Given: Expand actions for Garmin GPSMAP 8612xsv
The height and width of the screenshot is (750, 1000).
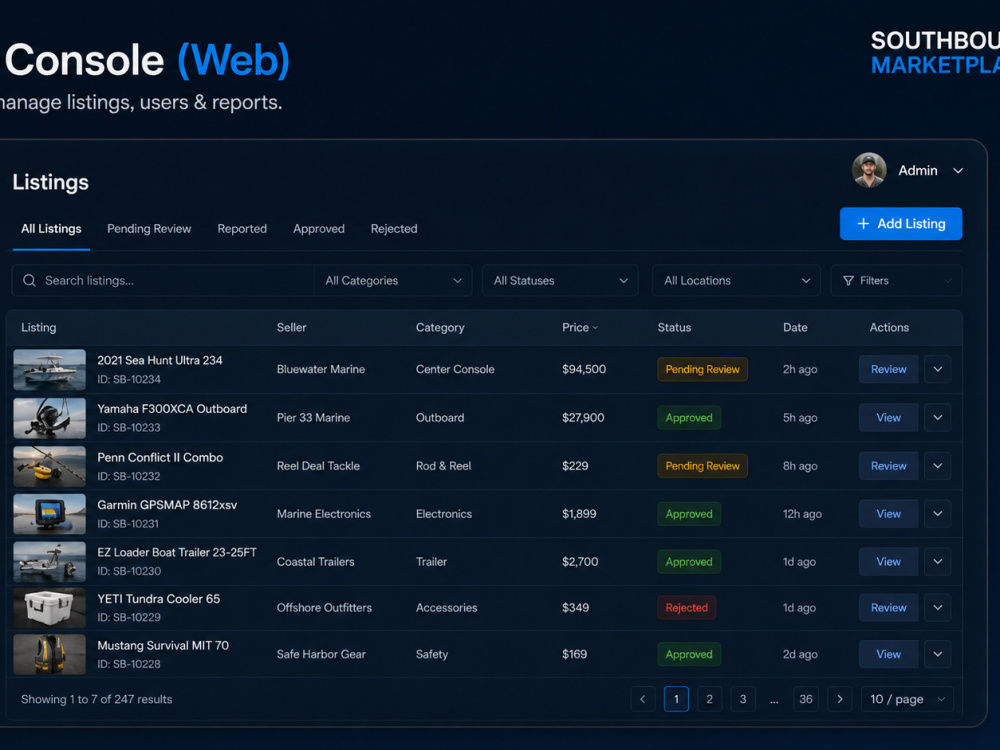Looking at the screenshot, I should pyautogui.click(x=938, y=514).
